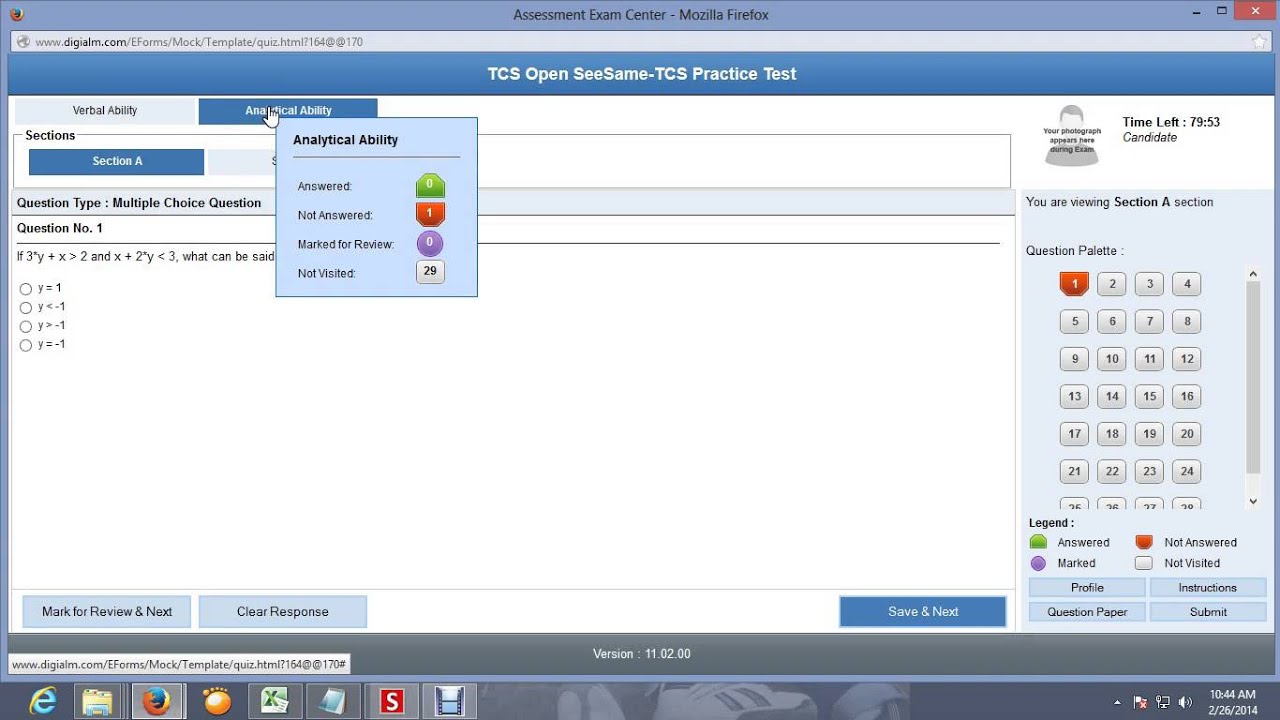Click the question palette scrollbar thumb
This screenshot has height=720, width=1280.
click(x=1253, y=377)
